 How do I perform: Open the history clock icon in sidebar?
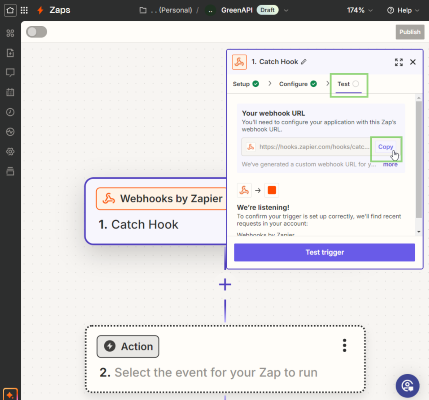point(10,112)
